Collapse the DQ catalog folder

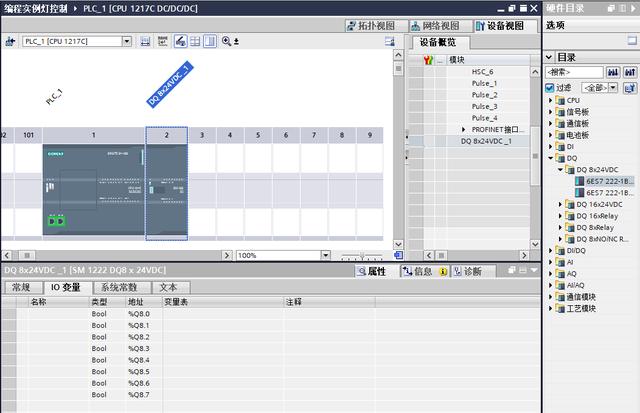pyautogui.click(x=550, y=158)
